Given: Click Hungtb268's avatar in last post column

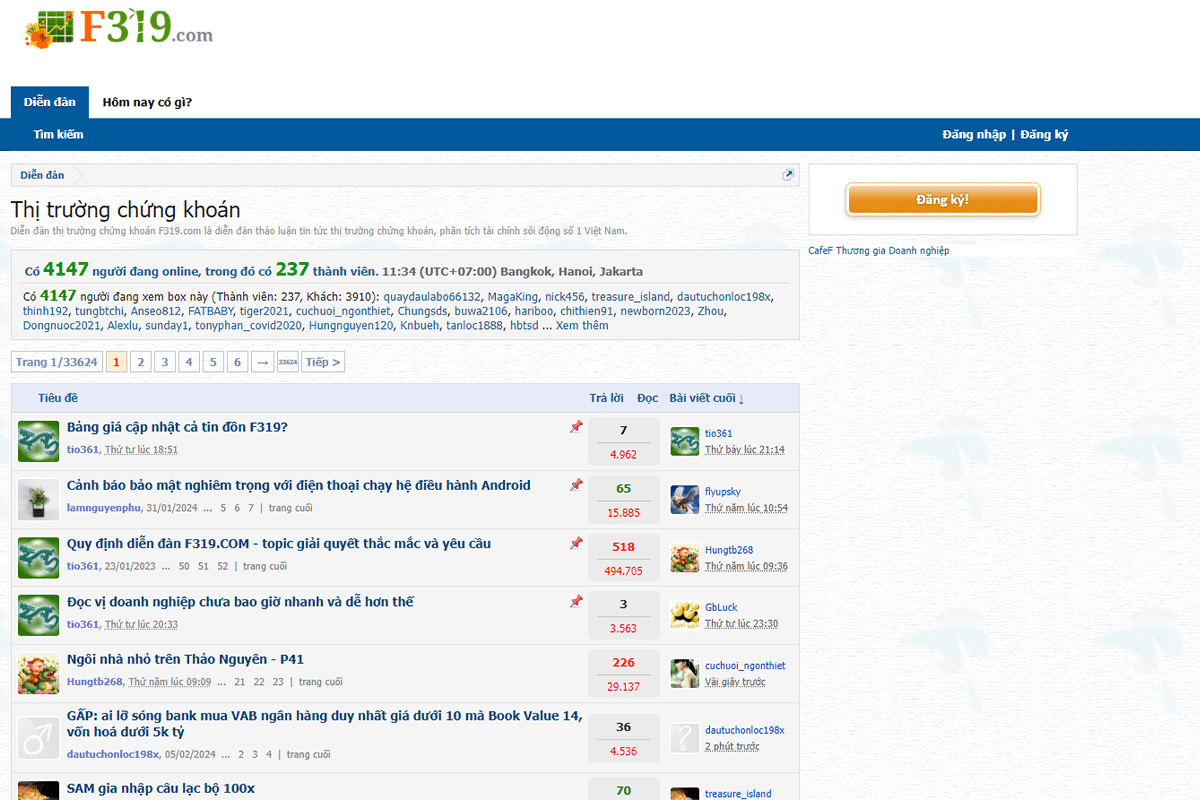Looking at the screenshot, I should tap(685, 558).
